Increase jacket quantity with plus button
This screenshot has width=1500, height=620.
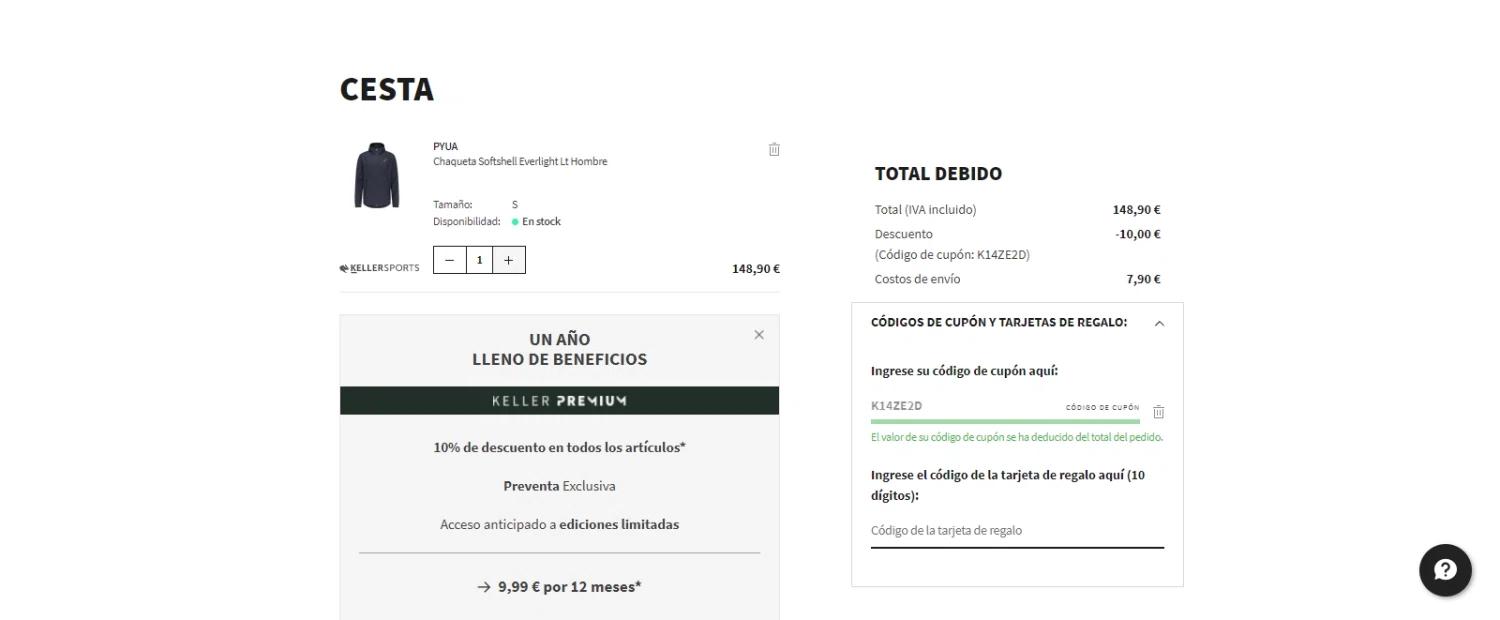point(508,260)
